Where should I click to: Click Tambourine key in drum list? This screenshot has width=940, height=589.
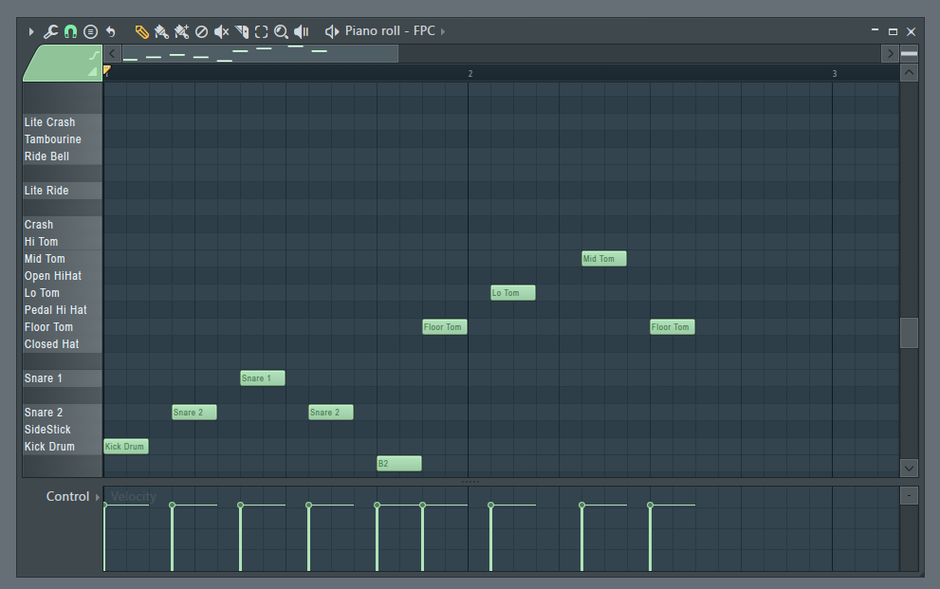tap(62, 139)
